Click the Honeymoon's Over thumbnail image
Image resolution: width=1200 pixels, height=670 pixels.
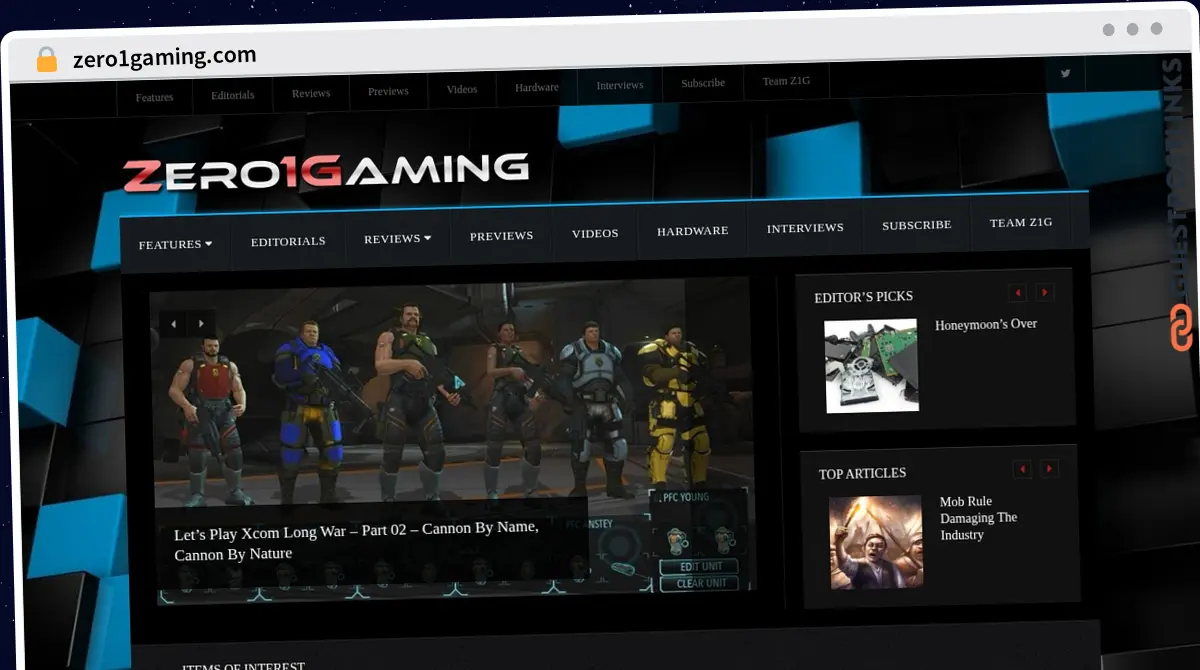click(x=871, y=366)
